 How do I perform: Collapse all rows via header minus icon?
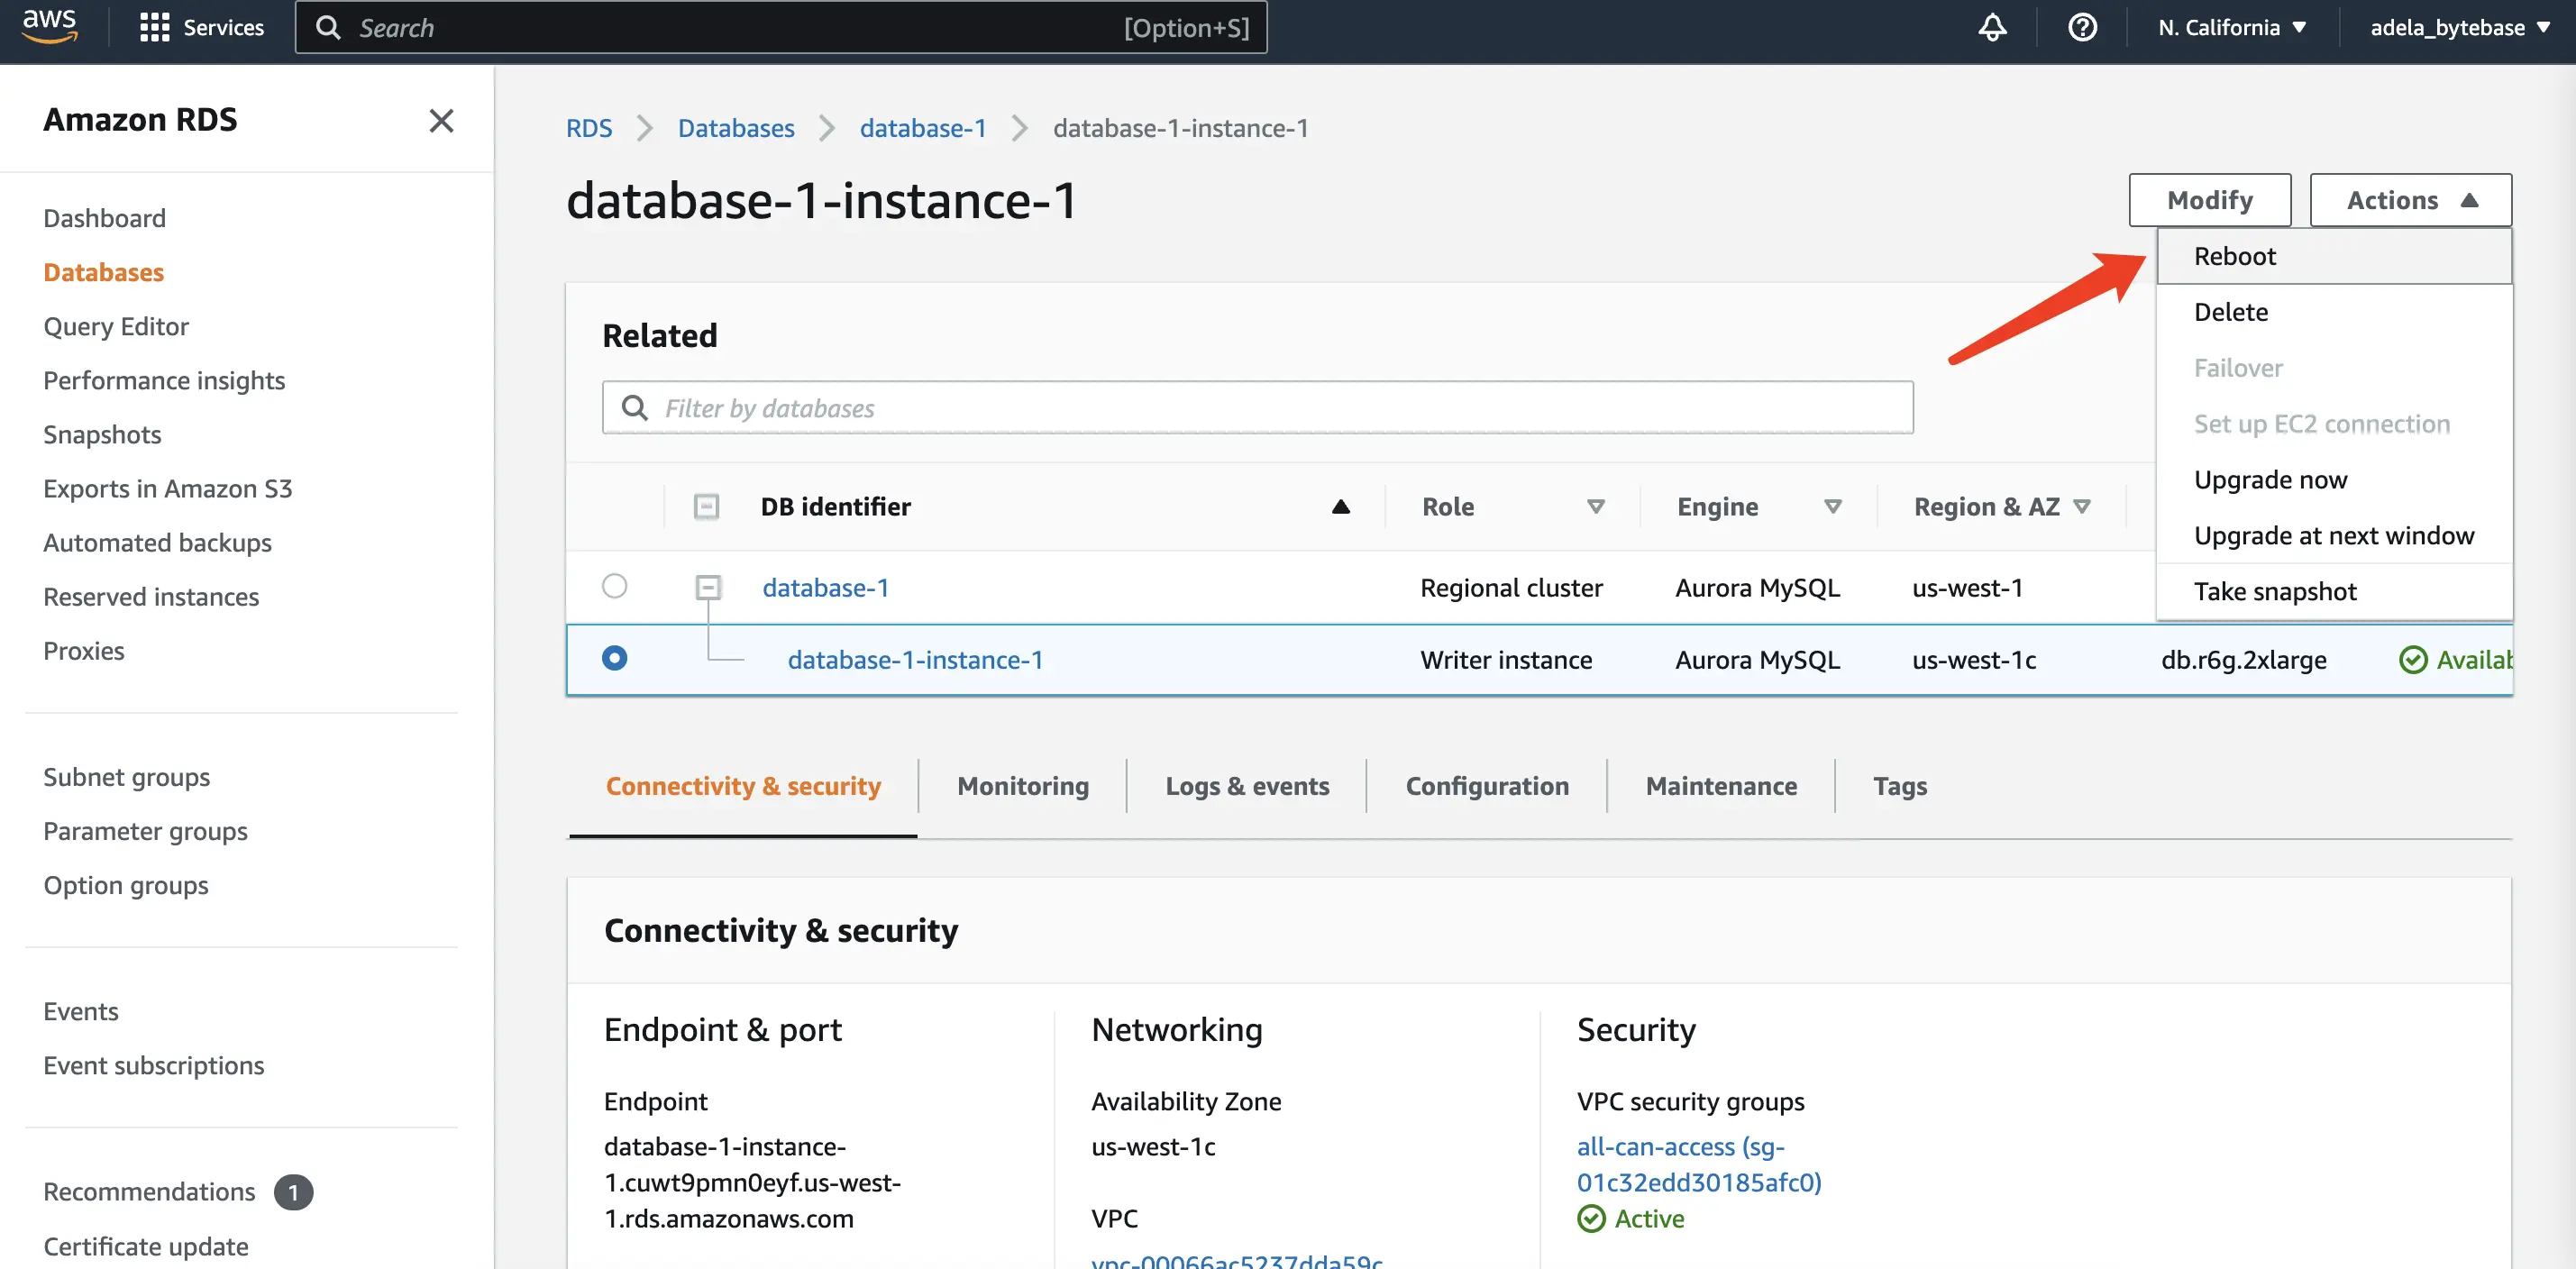(x=706, y=507)
